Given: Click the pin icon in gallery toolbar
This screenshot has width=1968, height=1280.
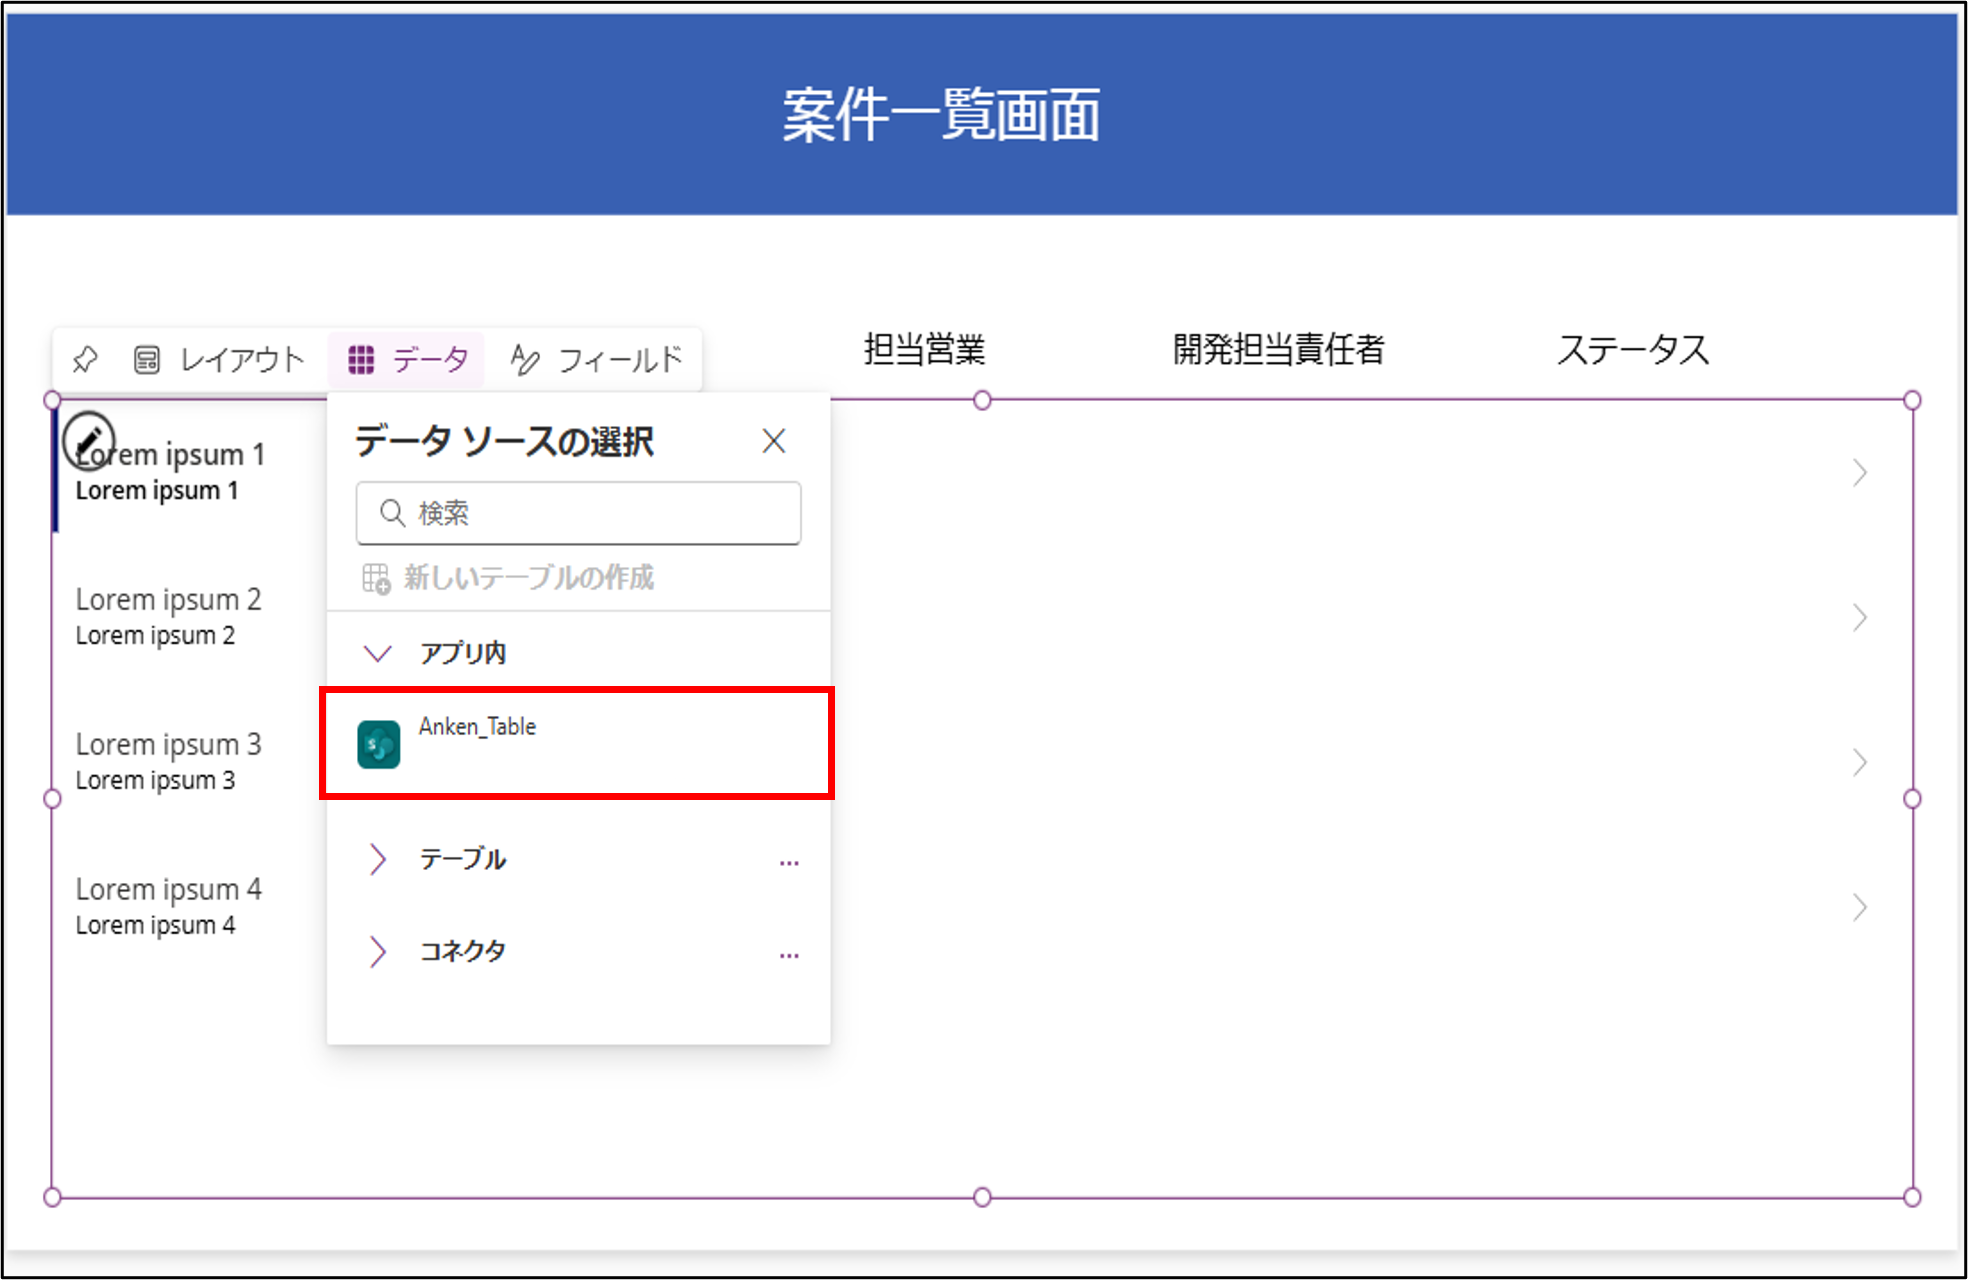Looking at the screenshot, I should pos(85,359).
